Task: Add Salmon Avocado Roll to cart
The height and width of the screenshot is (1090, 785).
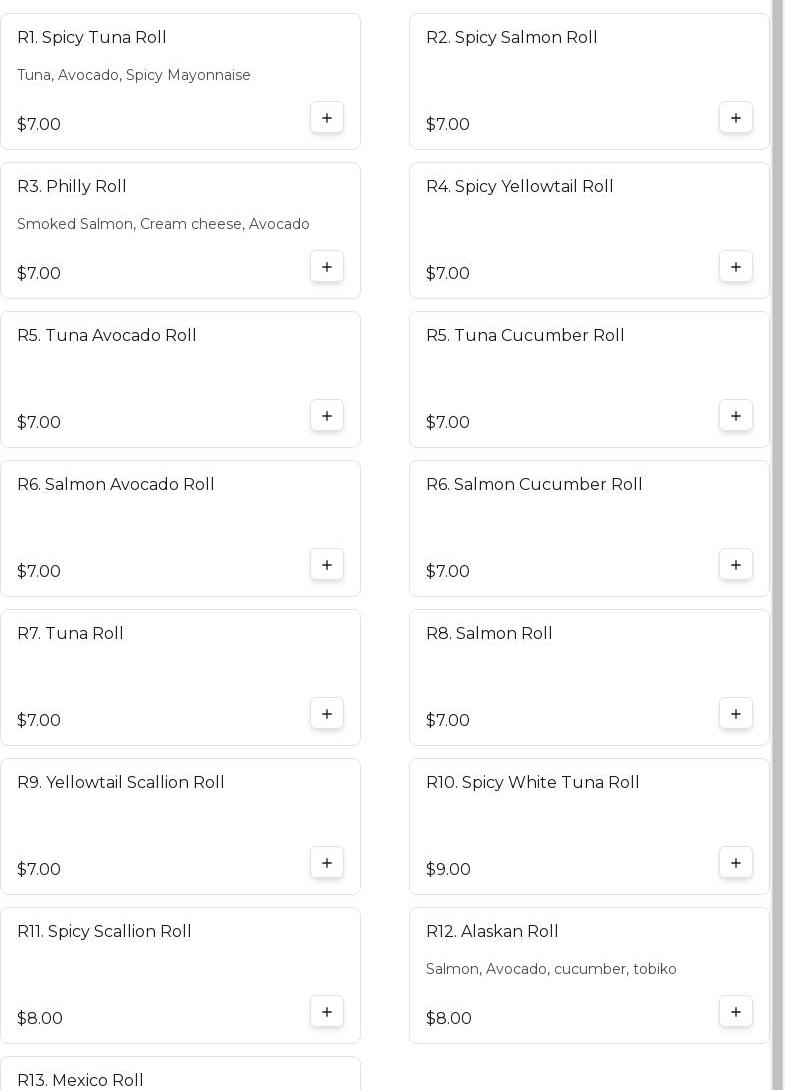Action: pos(327,565)
